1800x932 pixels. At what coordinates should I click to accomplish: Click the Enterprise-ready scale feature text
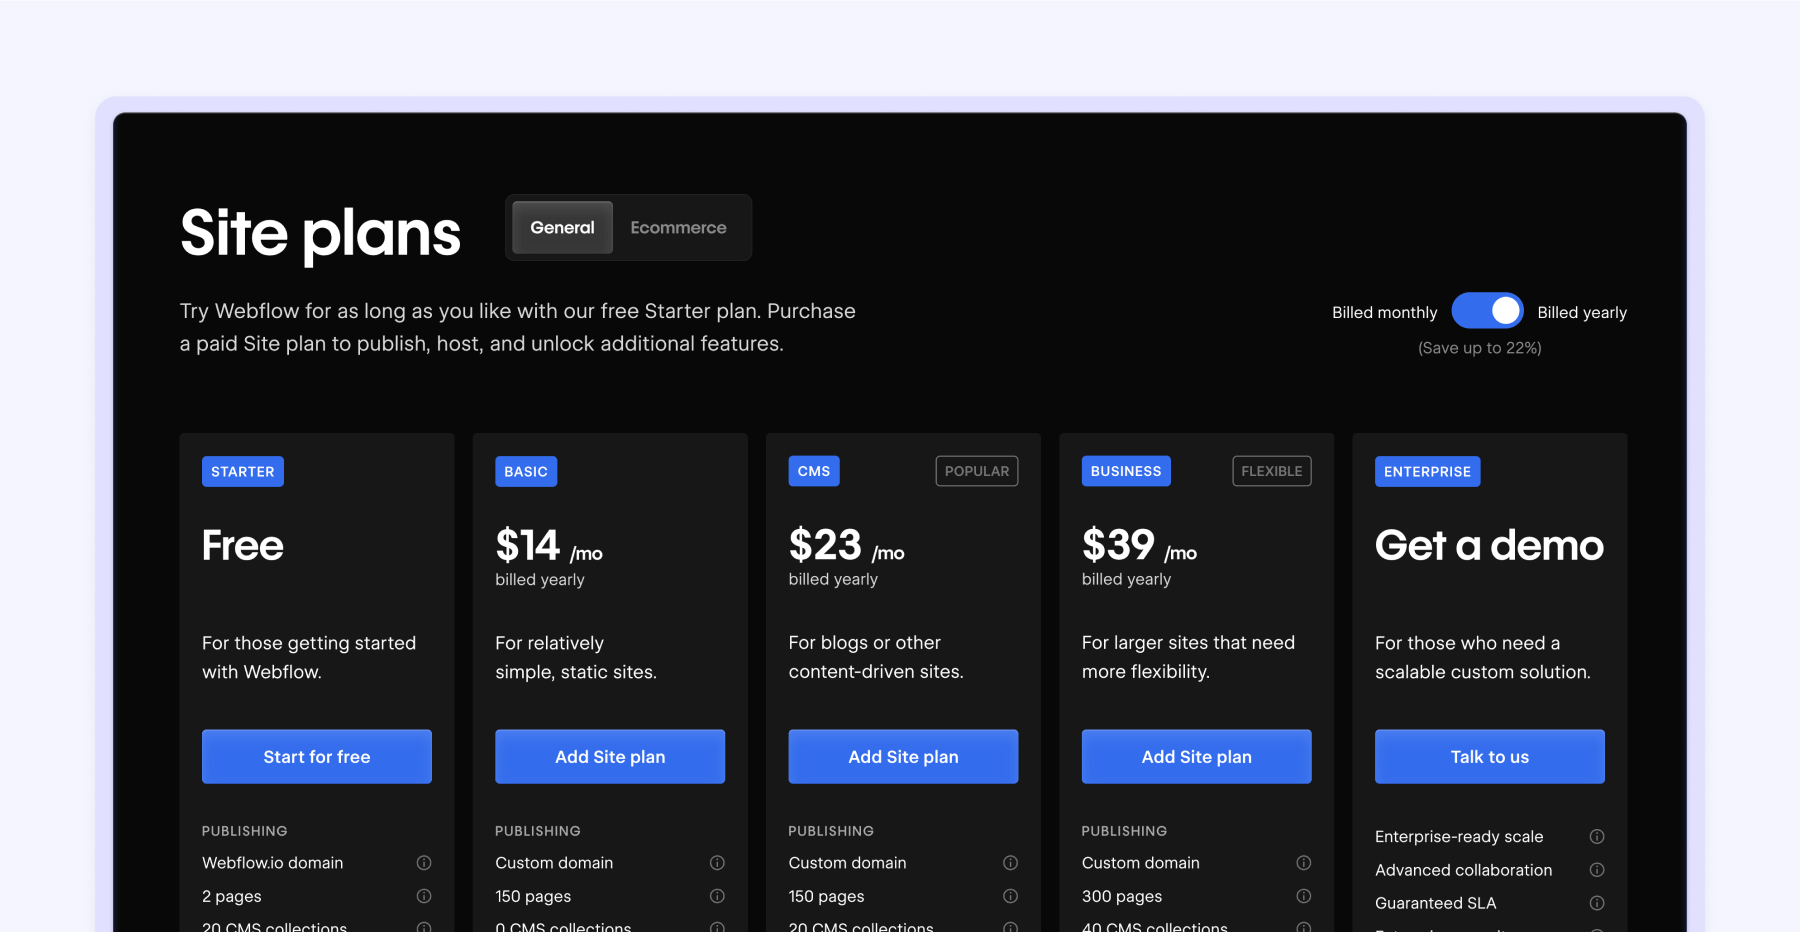1459,837
